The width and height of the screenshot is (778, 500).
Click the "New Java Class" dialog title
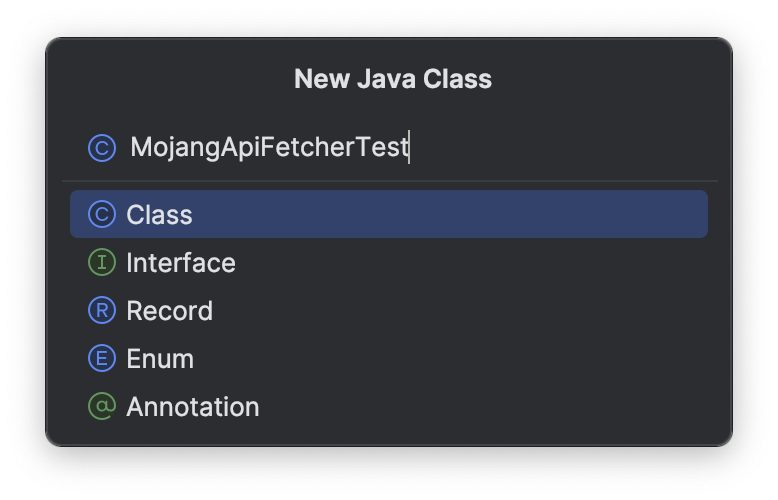pos(392,79)
